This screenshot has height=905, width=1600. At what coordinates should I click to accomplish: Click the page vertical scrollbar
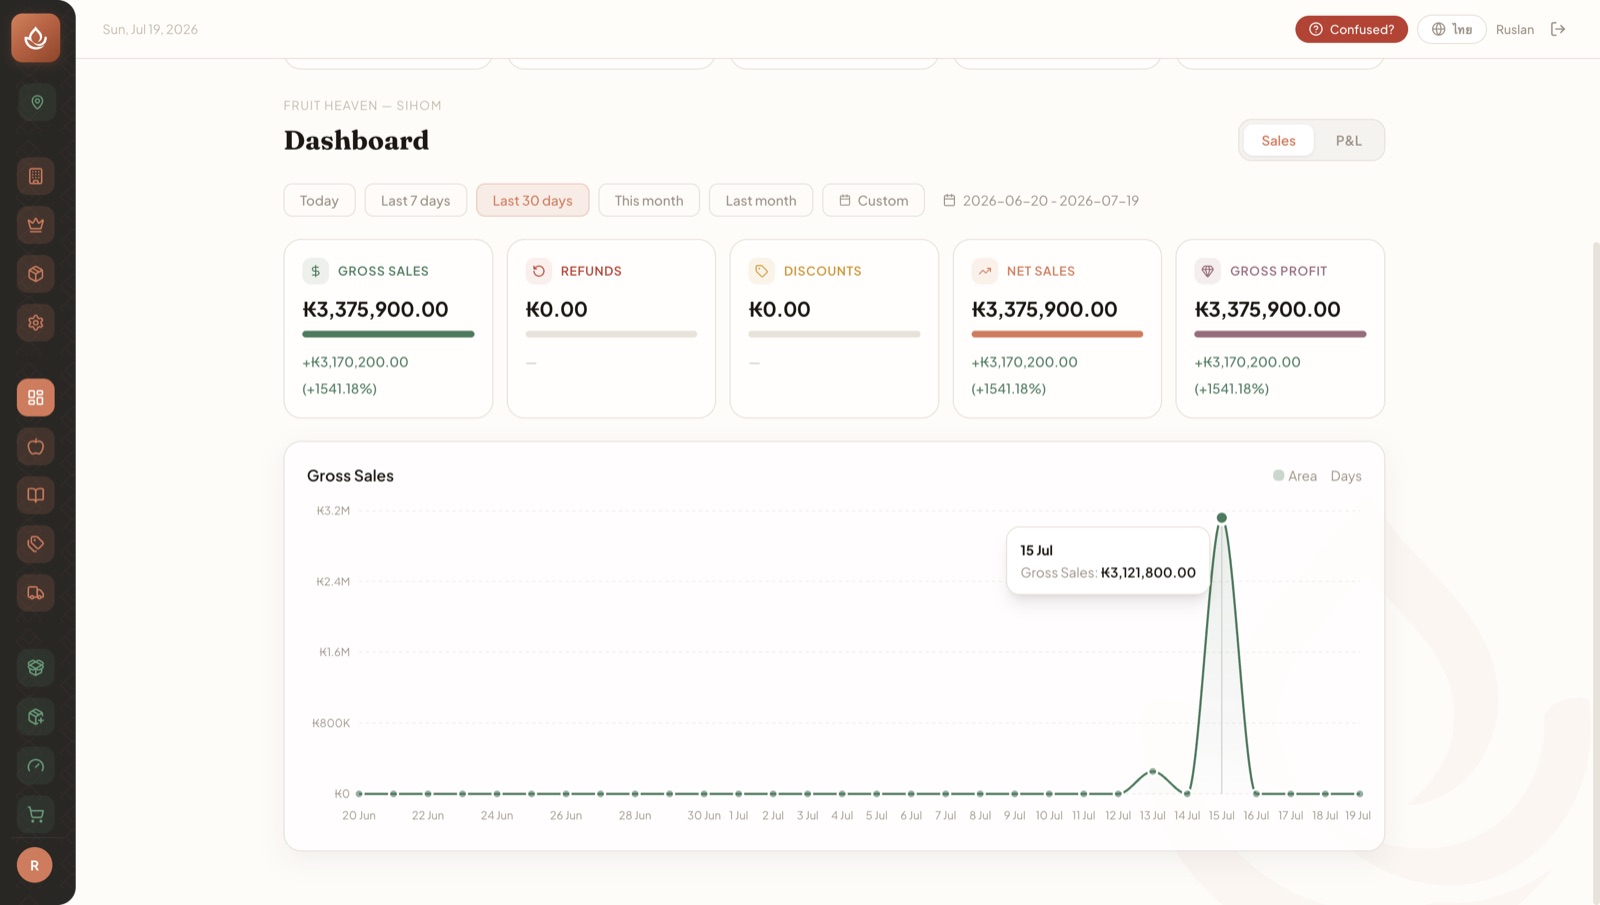(1596, 572)
